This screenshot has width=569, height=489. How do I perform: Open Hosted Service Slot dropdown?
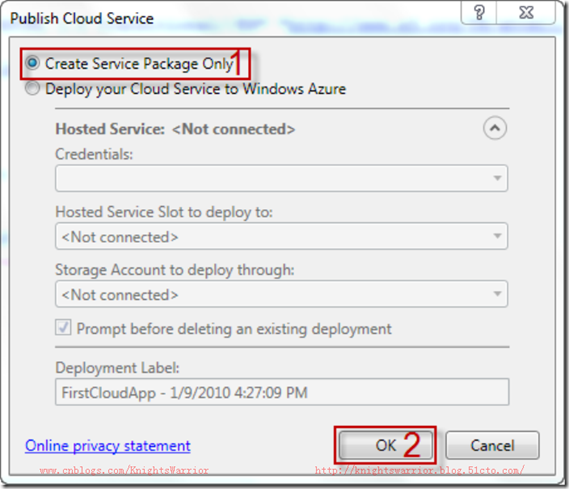coord(281,236)
